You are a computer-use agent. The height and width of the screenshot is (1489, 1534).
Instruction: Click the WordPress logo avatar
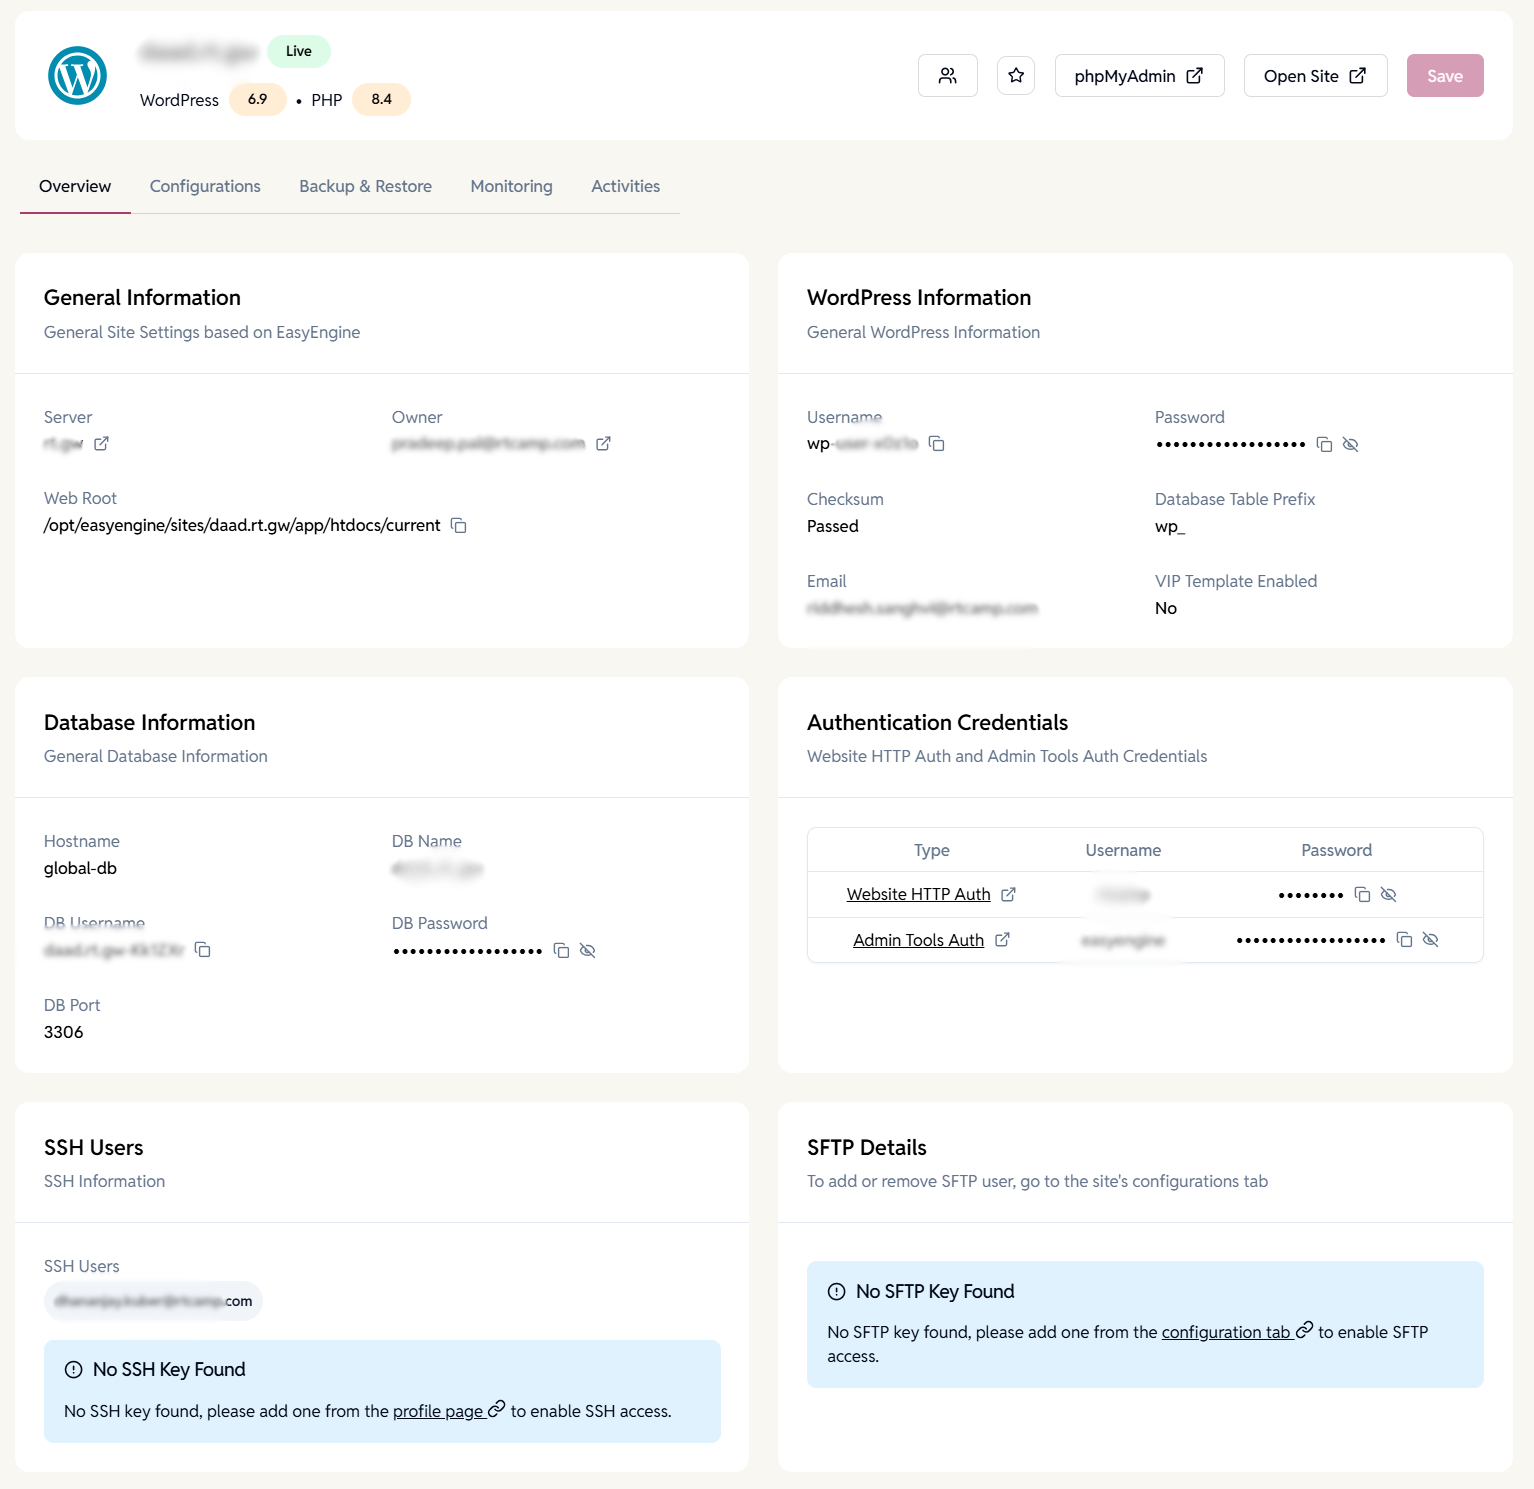[78, 74]
